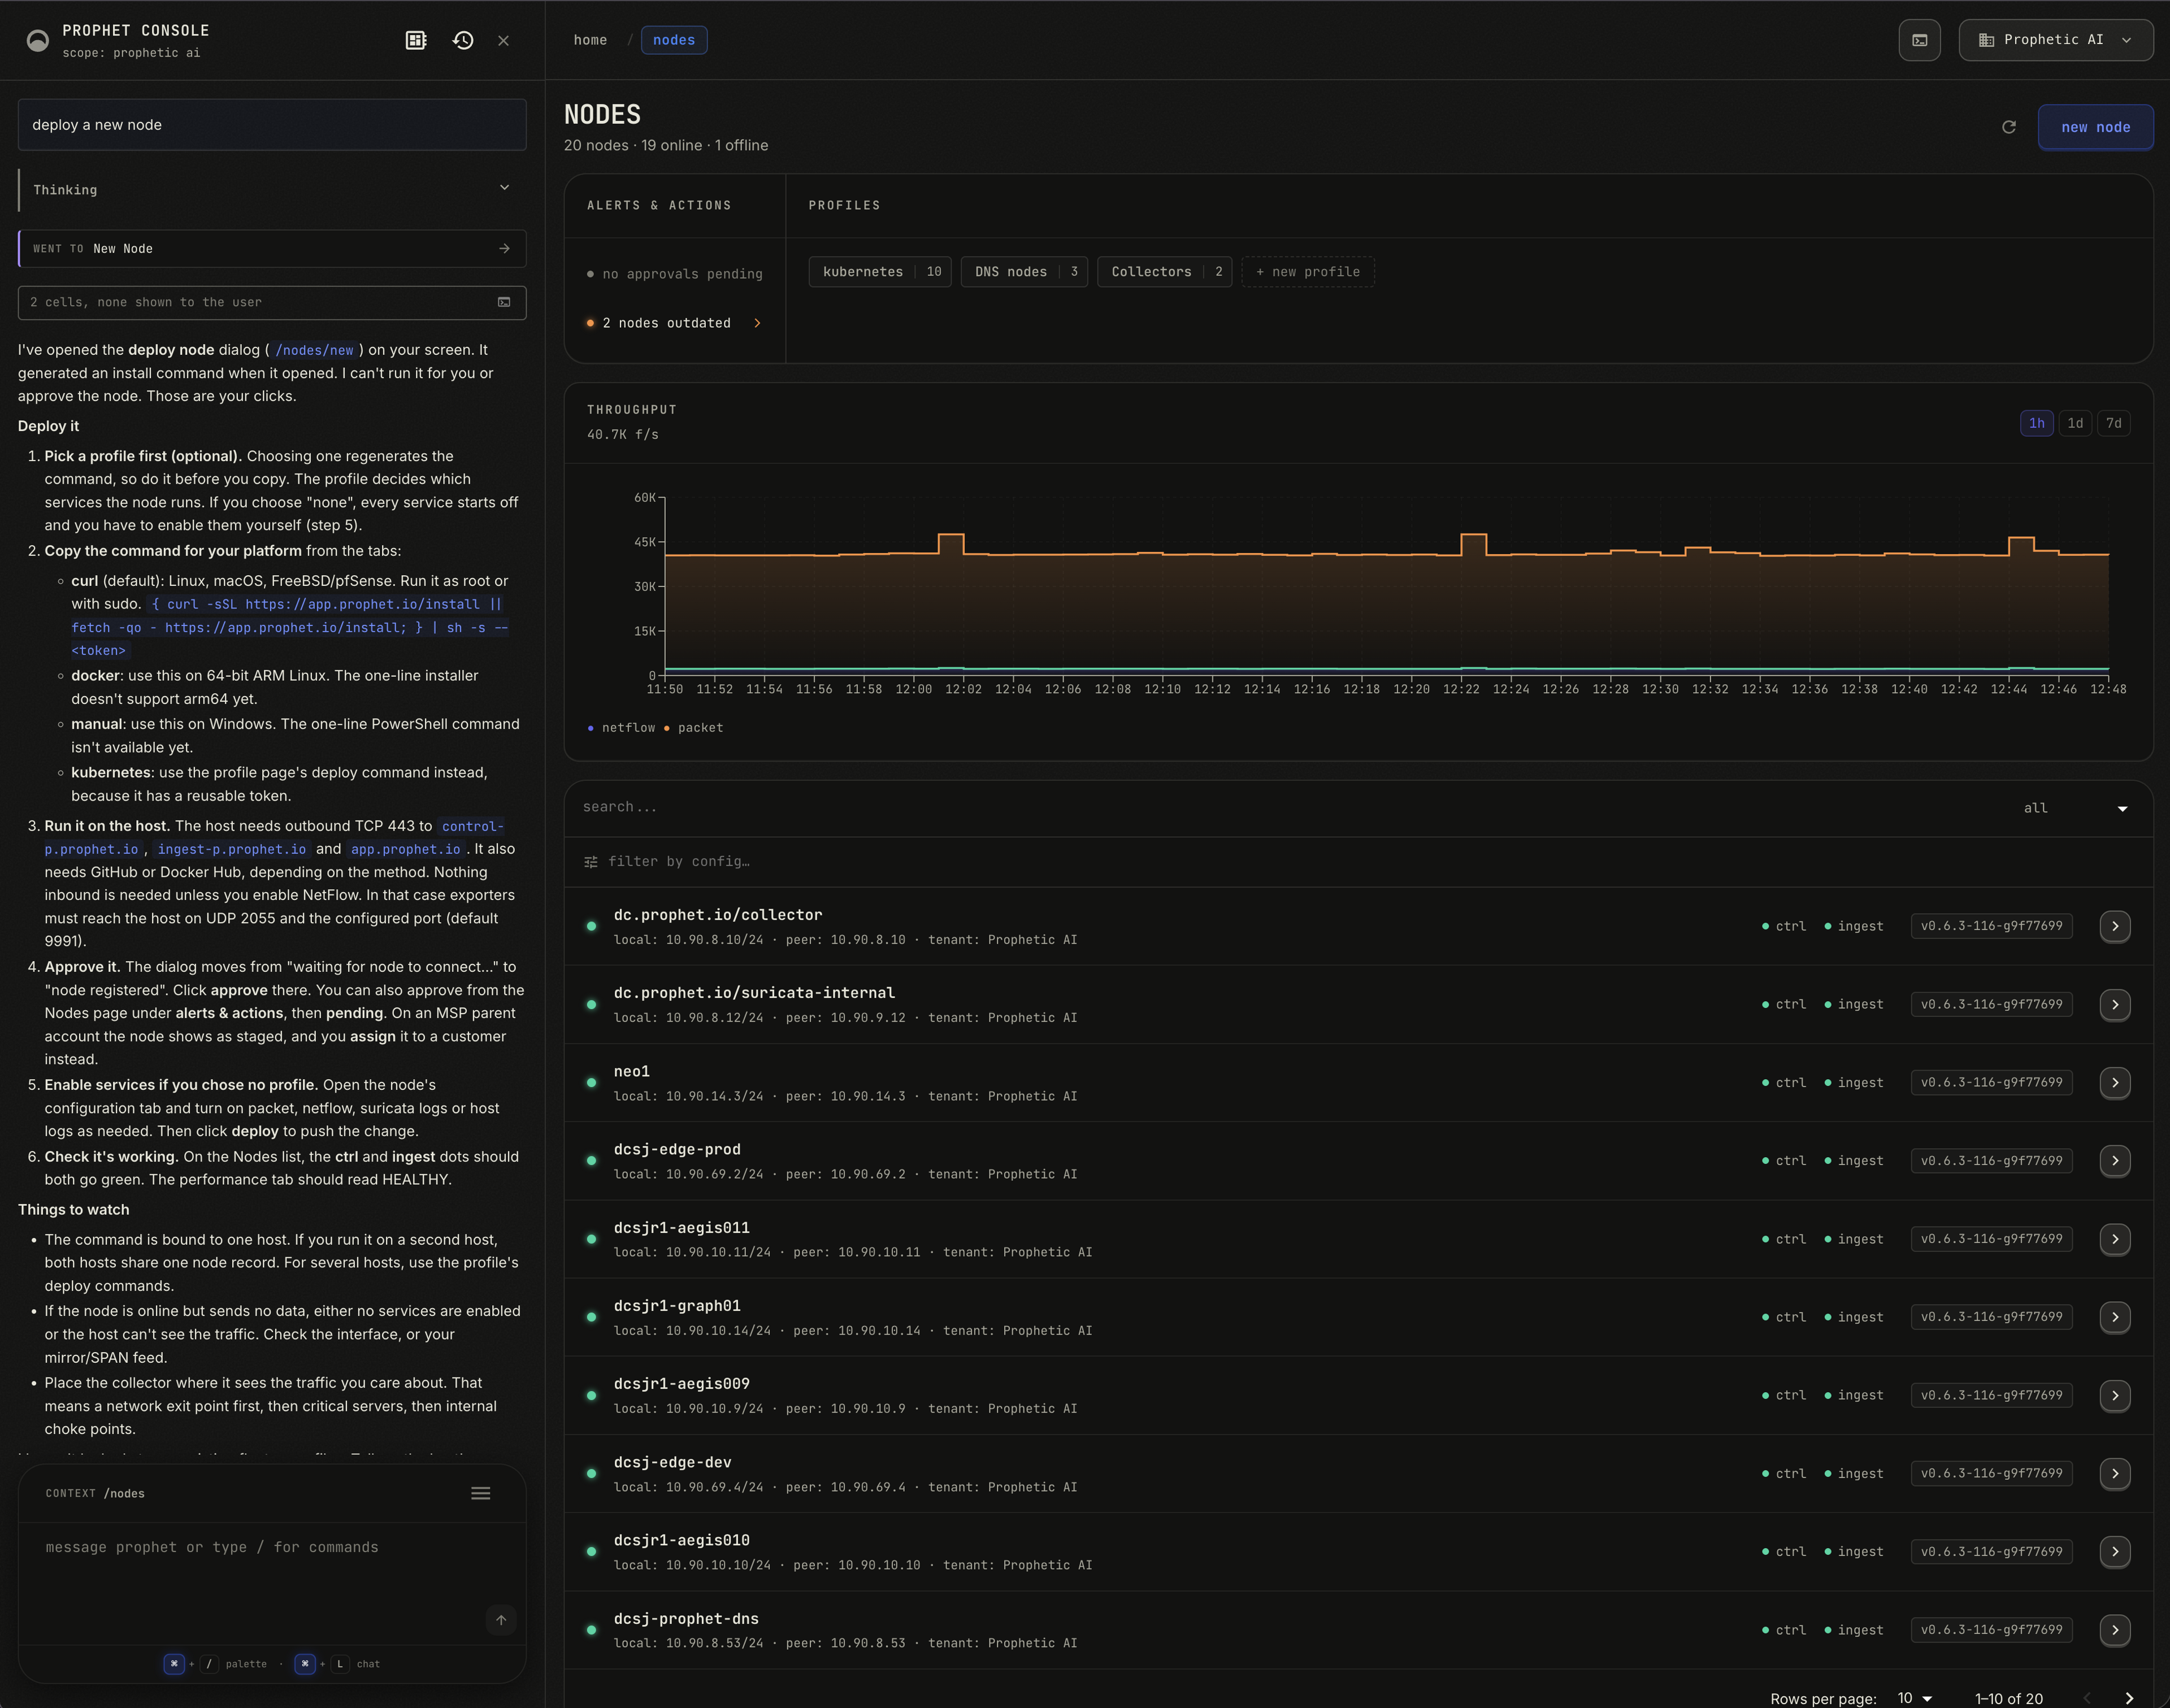The height and width of the screenshot is (1708, 2170).
Task: Click the filter by config sliders icon
Action: pos(591,862)
